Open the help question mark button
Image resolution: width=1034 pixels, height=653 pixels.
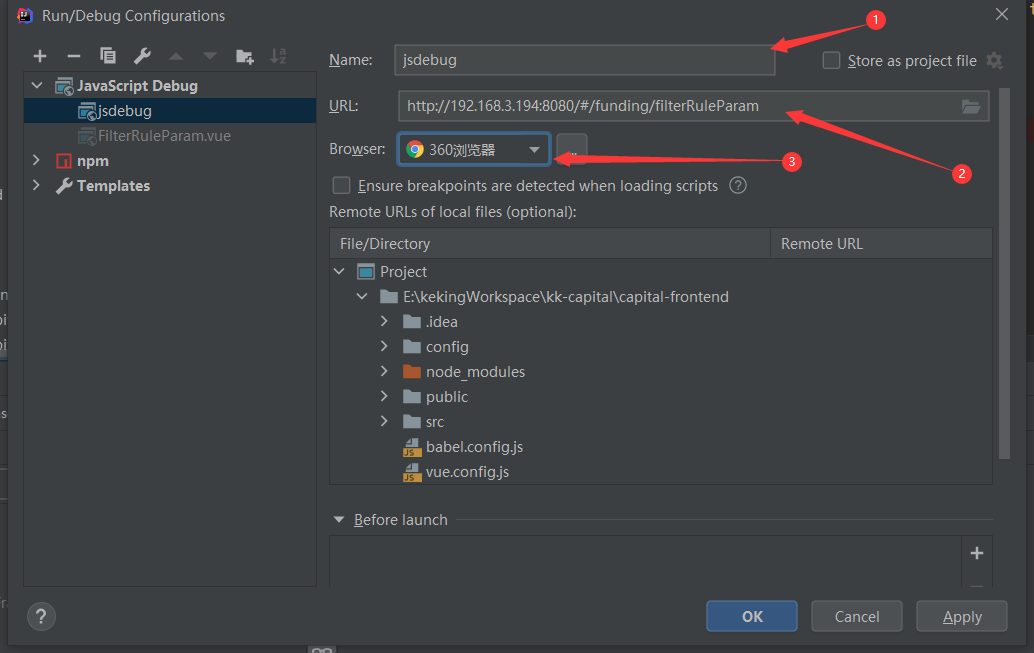point(43,616)
